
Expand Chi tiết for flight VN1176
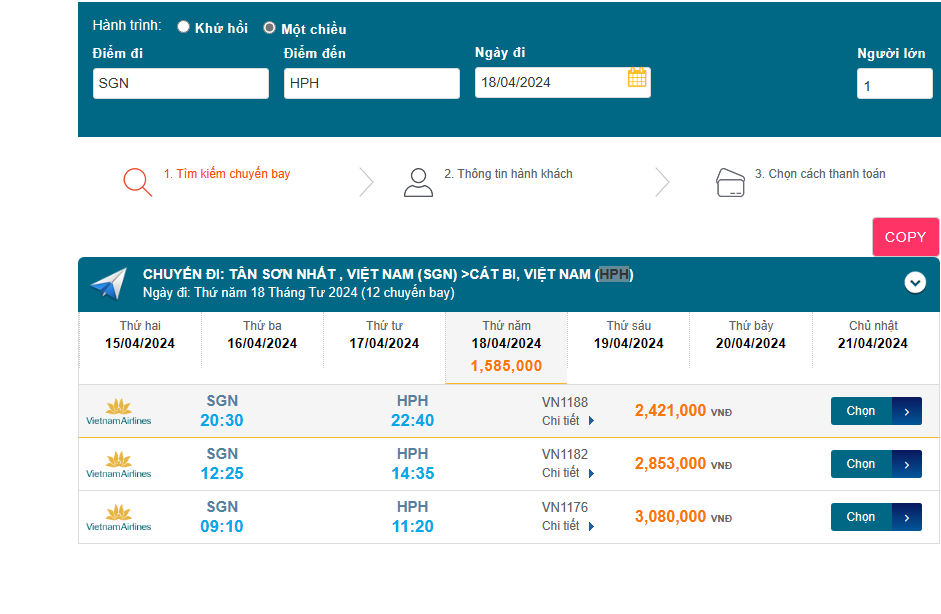coord(568,526)
